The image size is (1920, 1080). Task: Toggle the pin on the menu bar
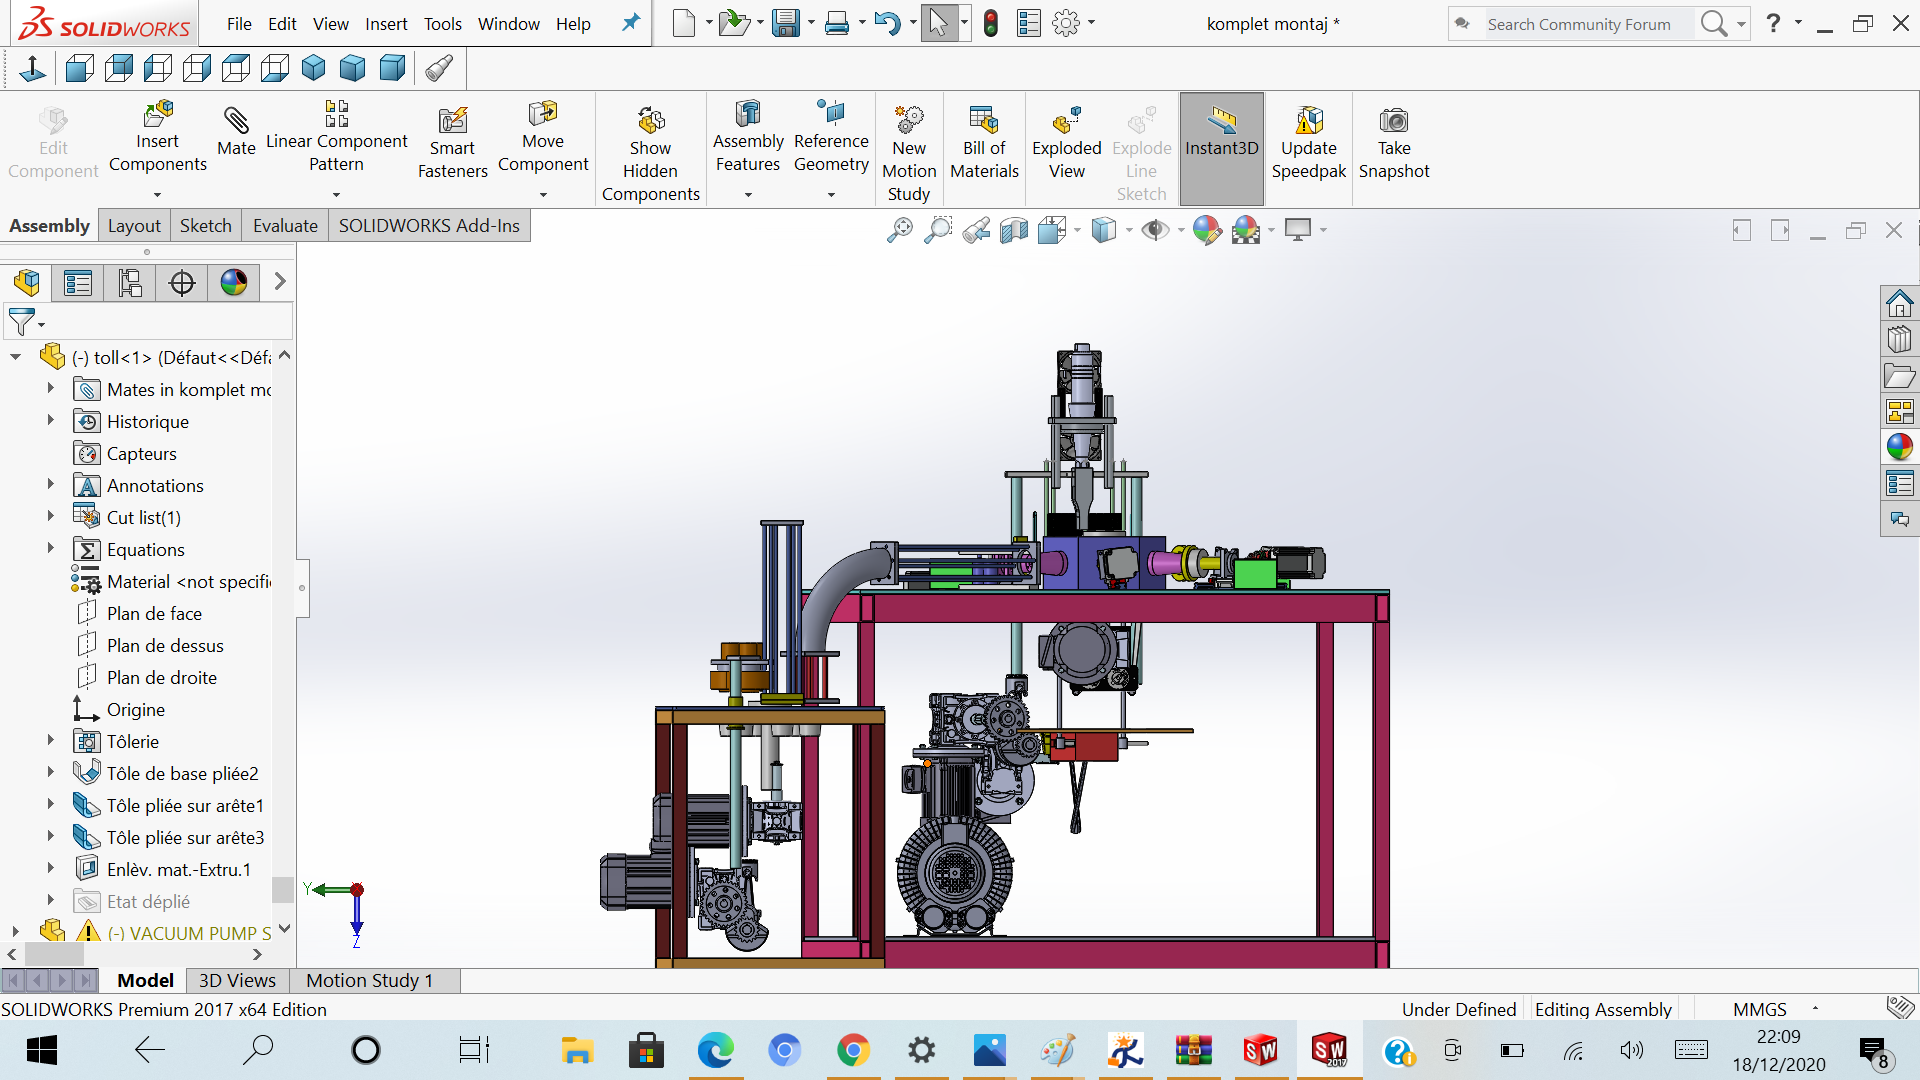pyautogui.click(x=630, y=23)
